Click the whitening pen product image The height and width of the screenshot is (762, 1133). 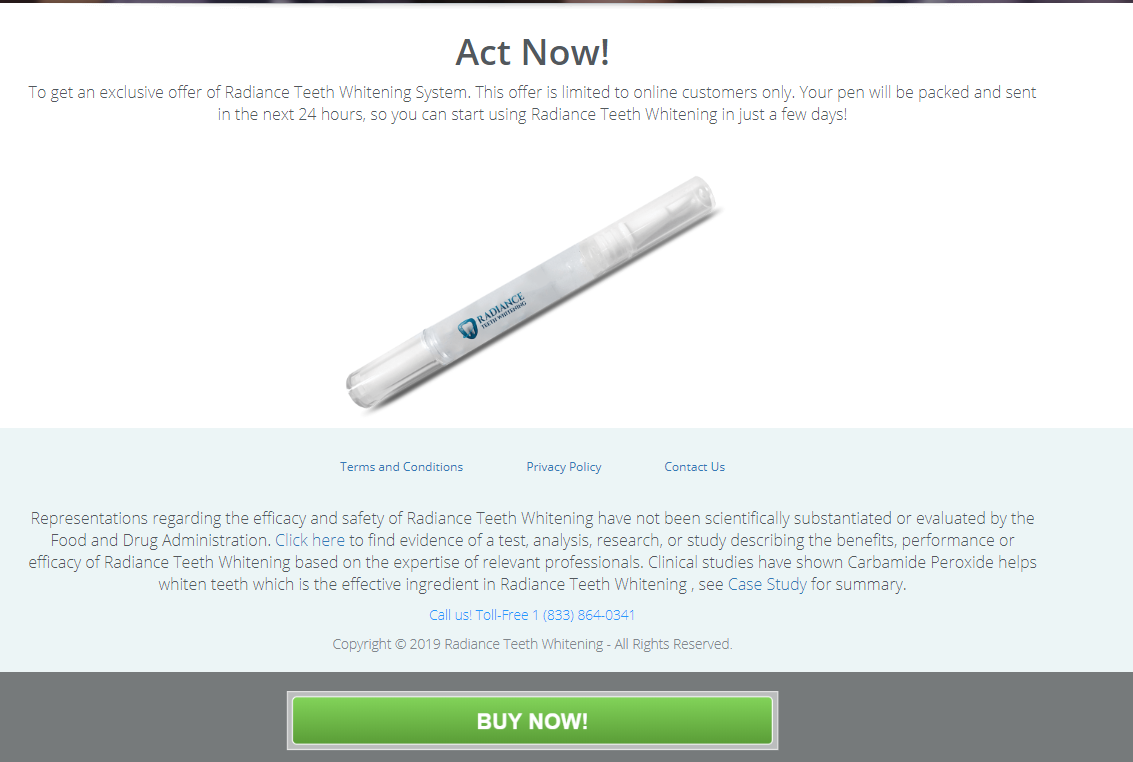point(533,293)
